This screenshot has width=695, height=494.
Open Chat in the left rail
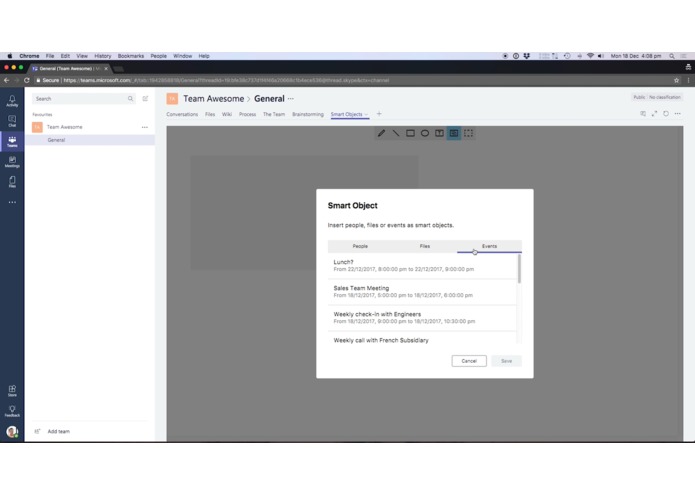(x=12, y=121)
